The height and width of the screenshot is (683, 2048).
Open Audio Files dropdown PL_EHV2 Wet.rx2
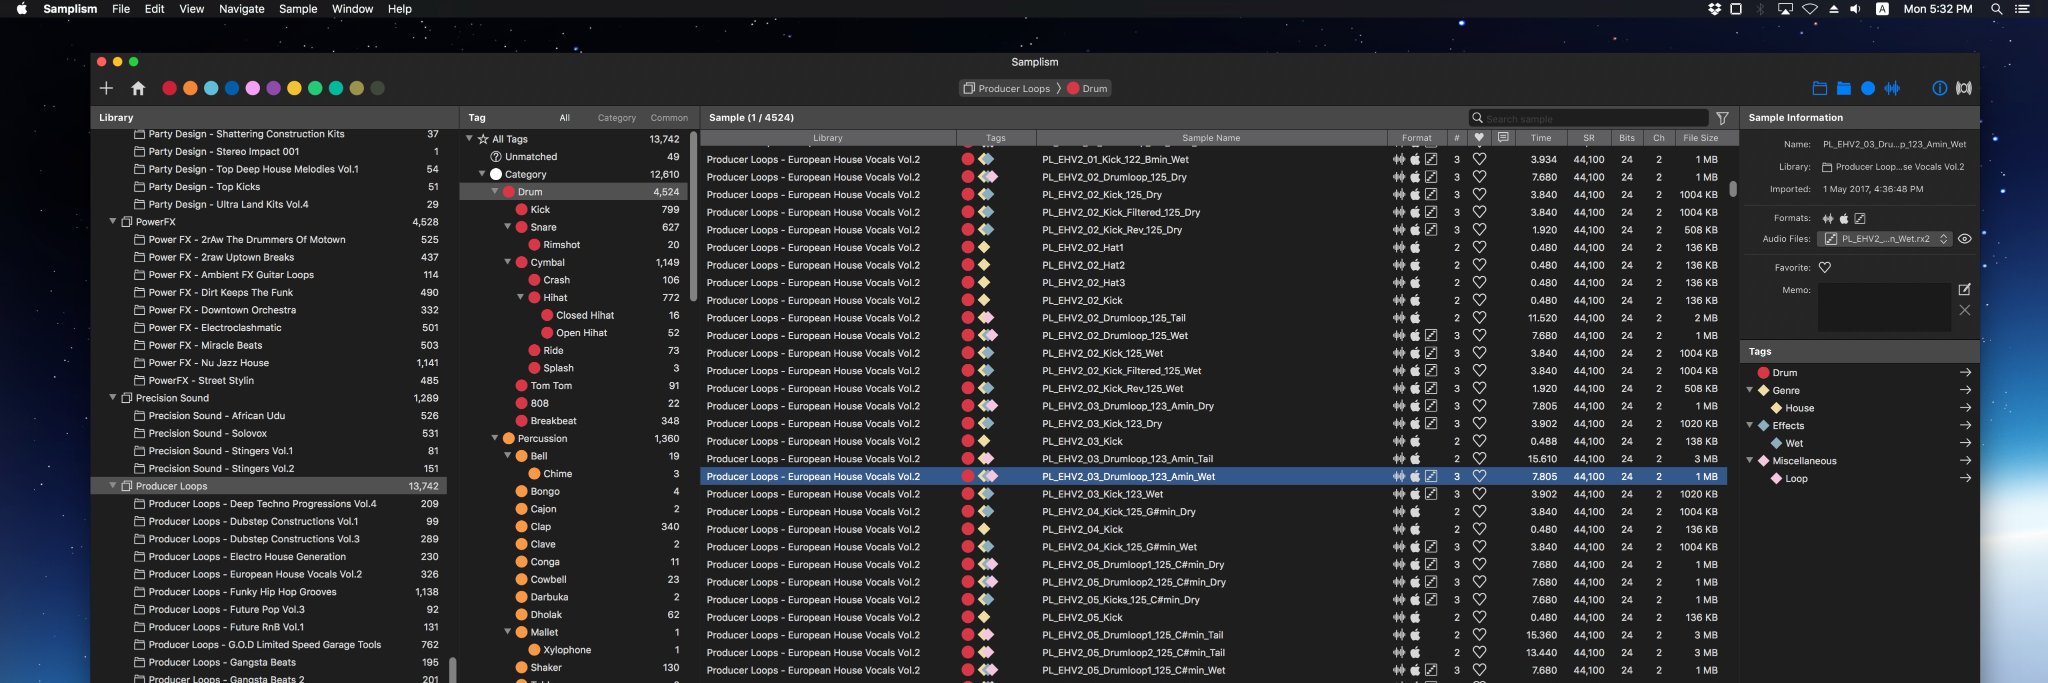pyautogui.click(x=1884, y=239)
